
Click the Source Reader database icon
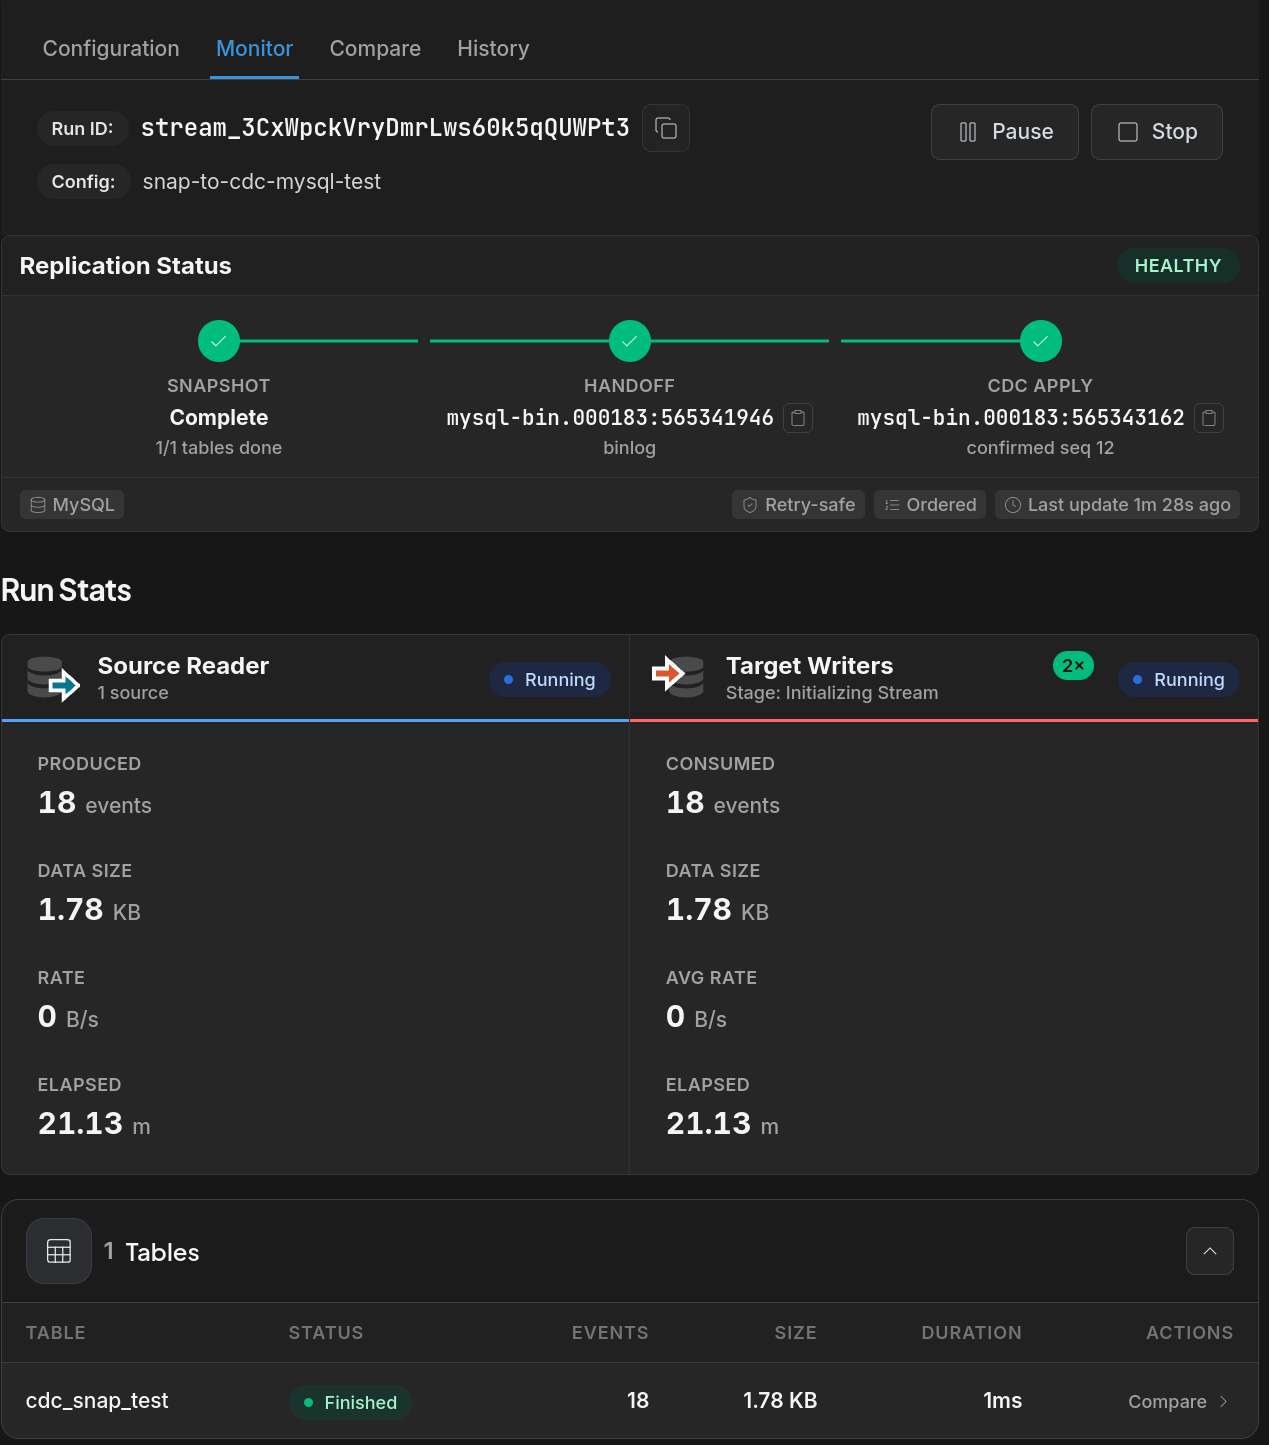coord(53,679)
